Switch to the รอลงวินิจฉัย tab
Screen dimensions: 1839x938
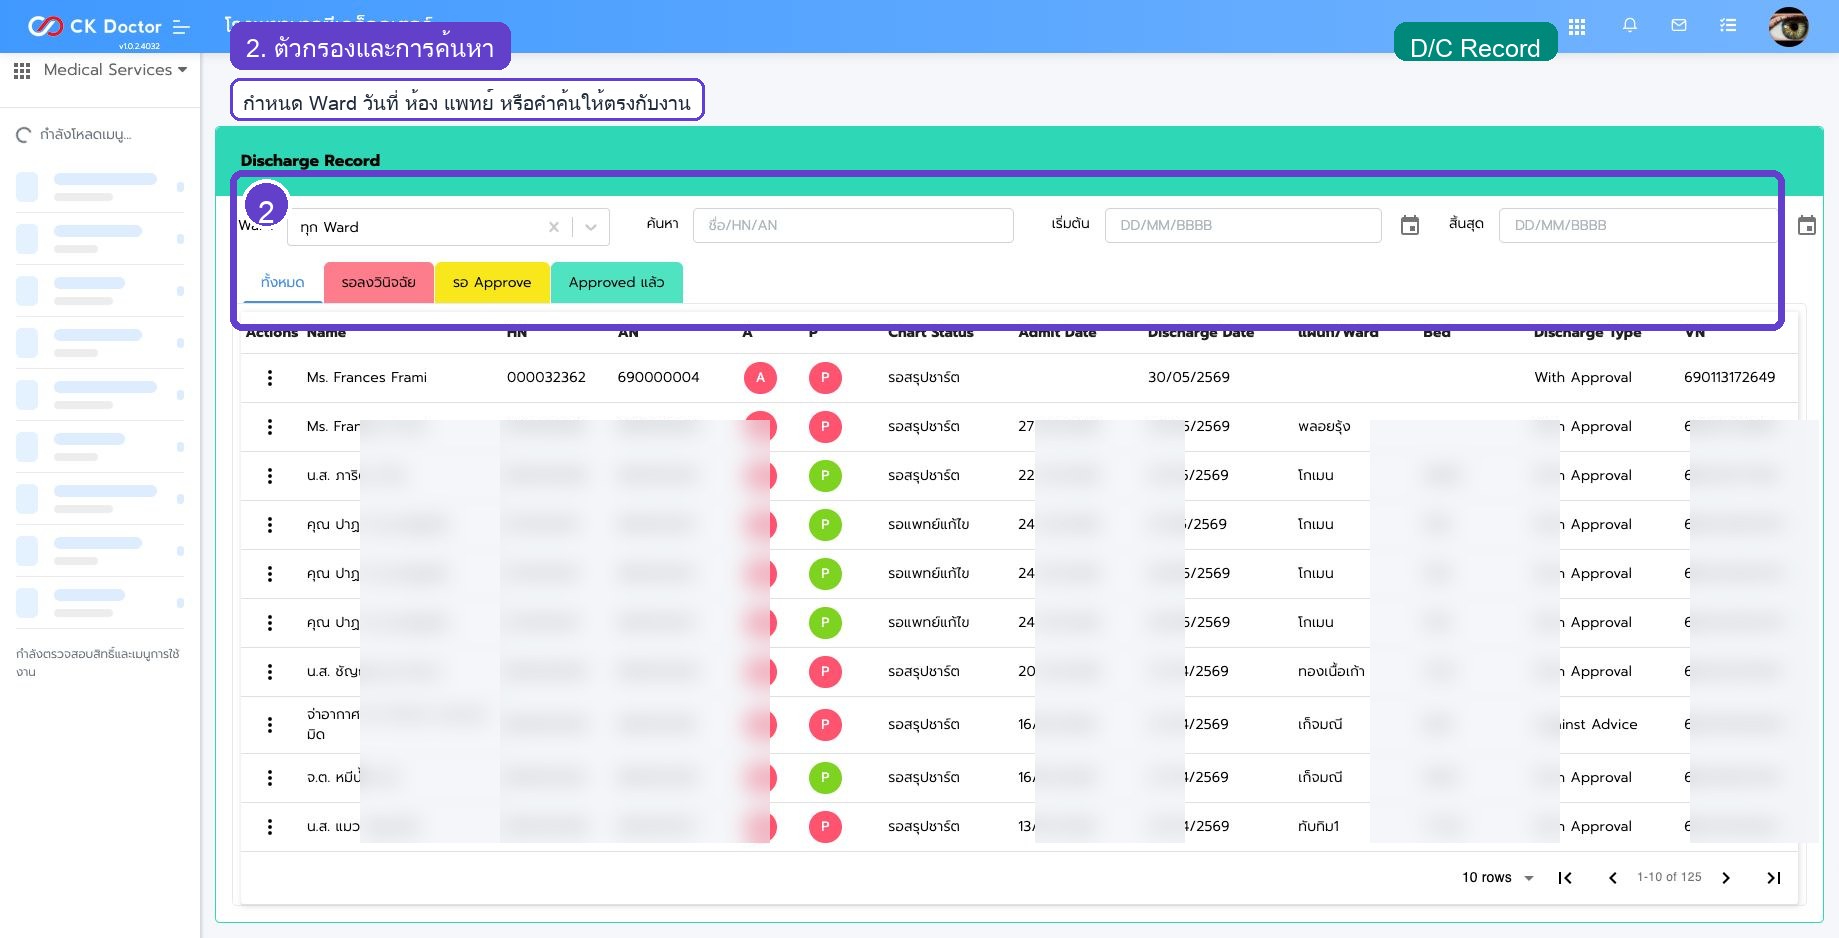pyautogui.click(x=378, y=283)
